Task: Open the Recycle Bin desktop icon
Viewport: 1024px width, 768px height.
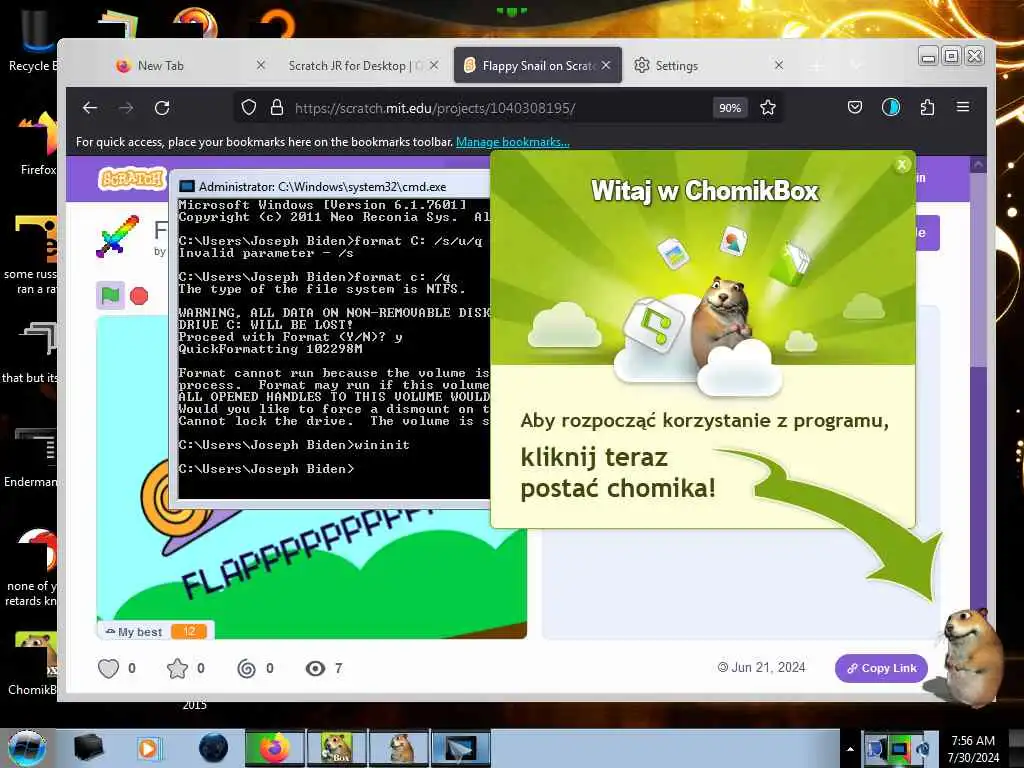Action: coord(34,40)
